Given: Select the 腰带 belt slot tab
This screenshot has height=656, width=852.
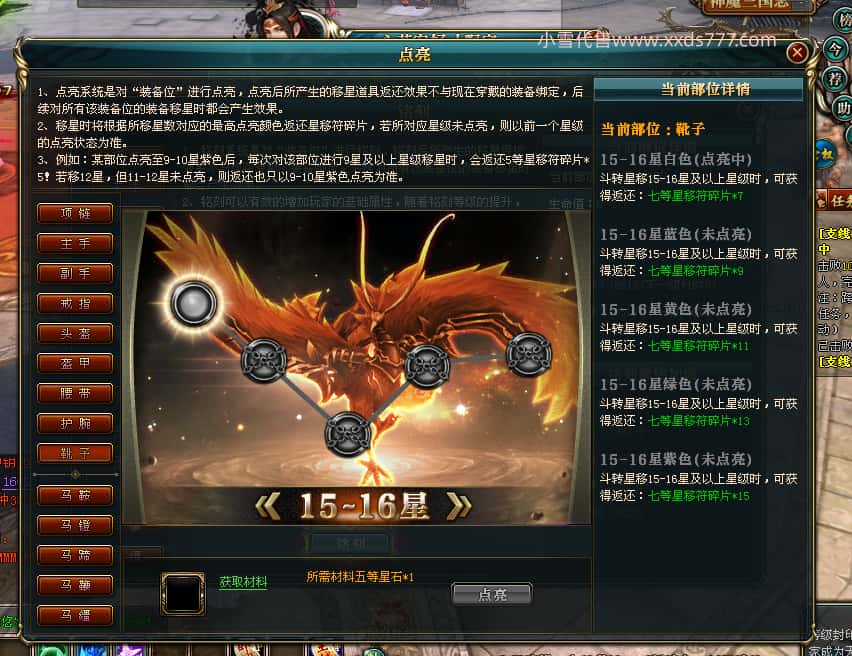Looking at the screenshot, I should click(75, 393).
